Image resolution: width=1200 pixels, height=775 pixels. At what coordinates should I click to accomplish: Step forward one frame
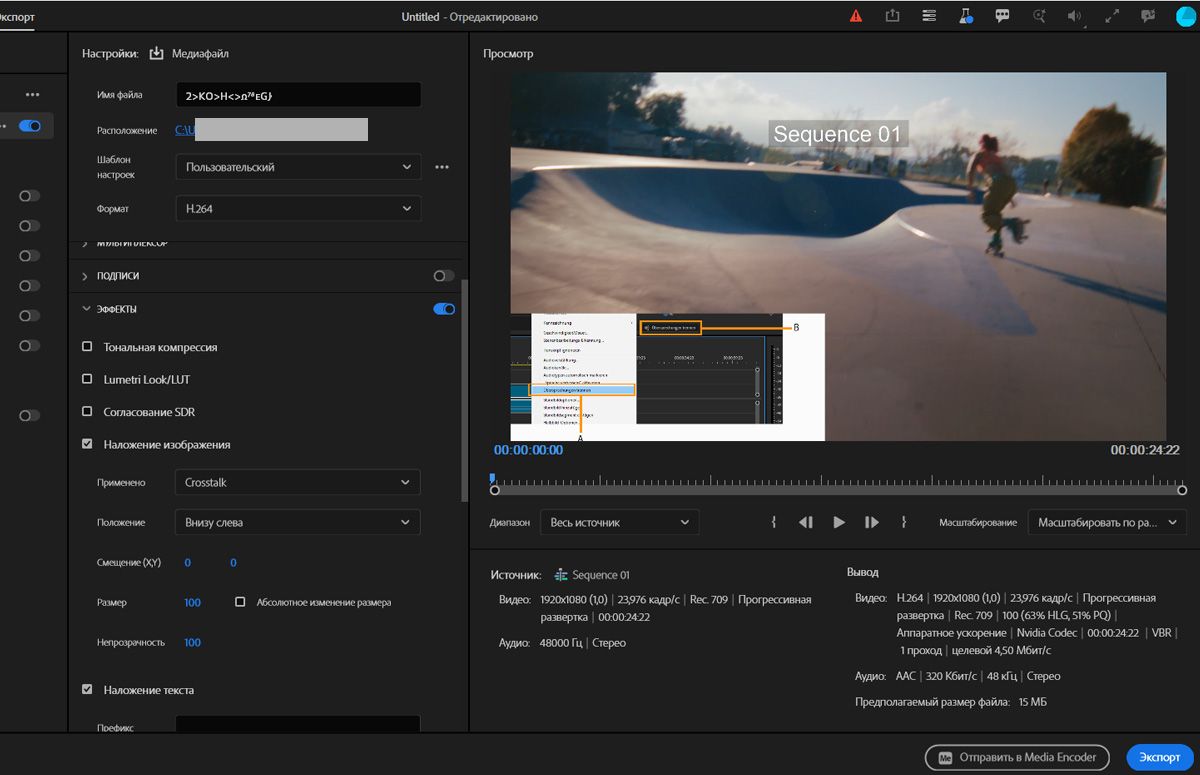coord(872,522)
